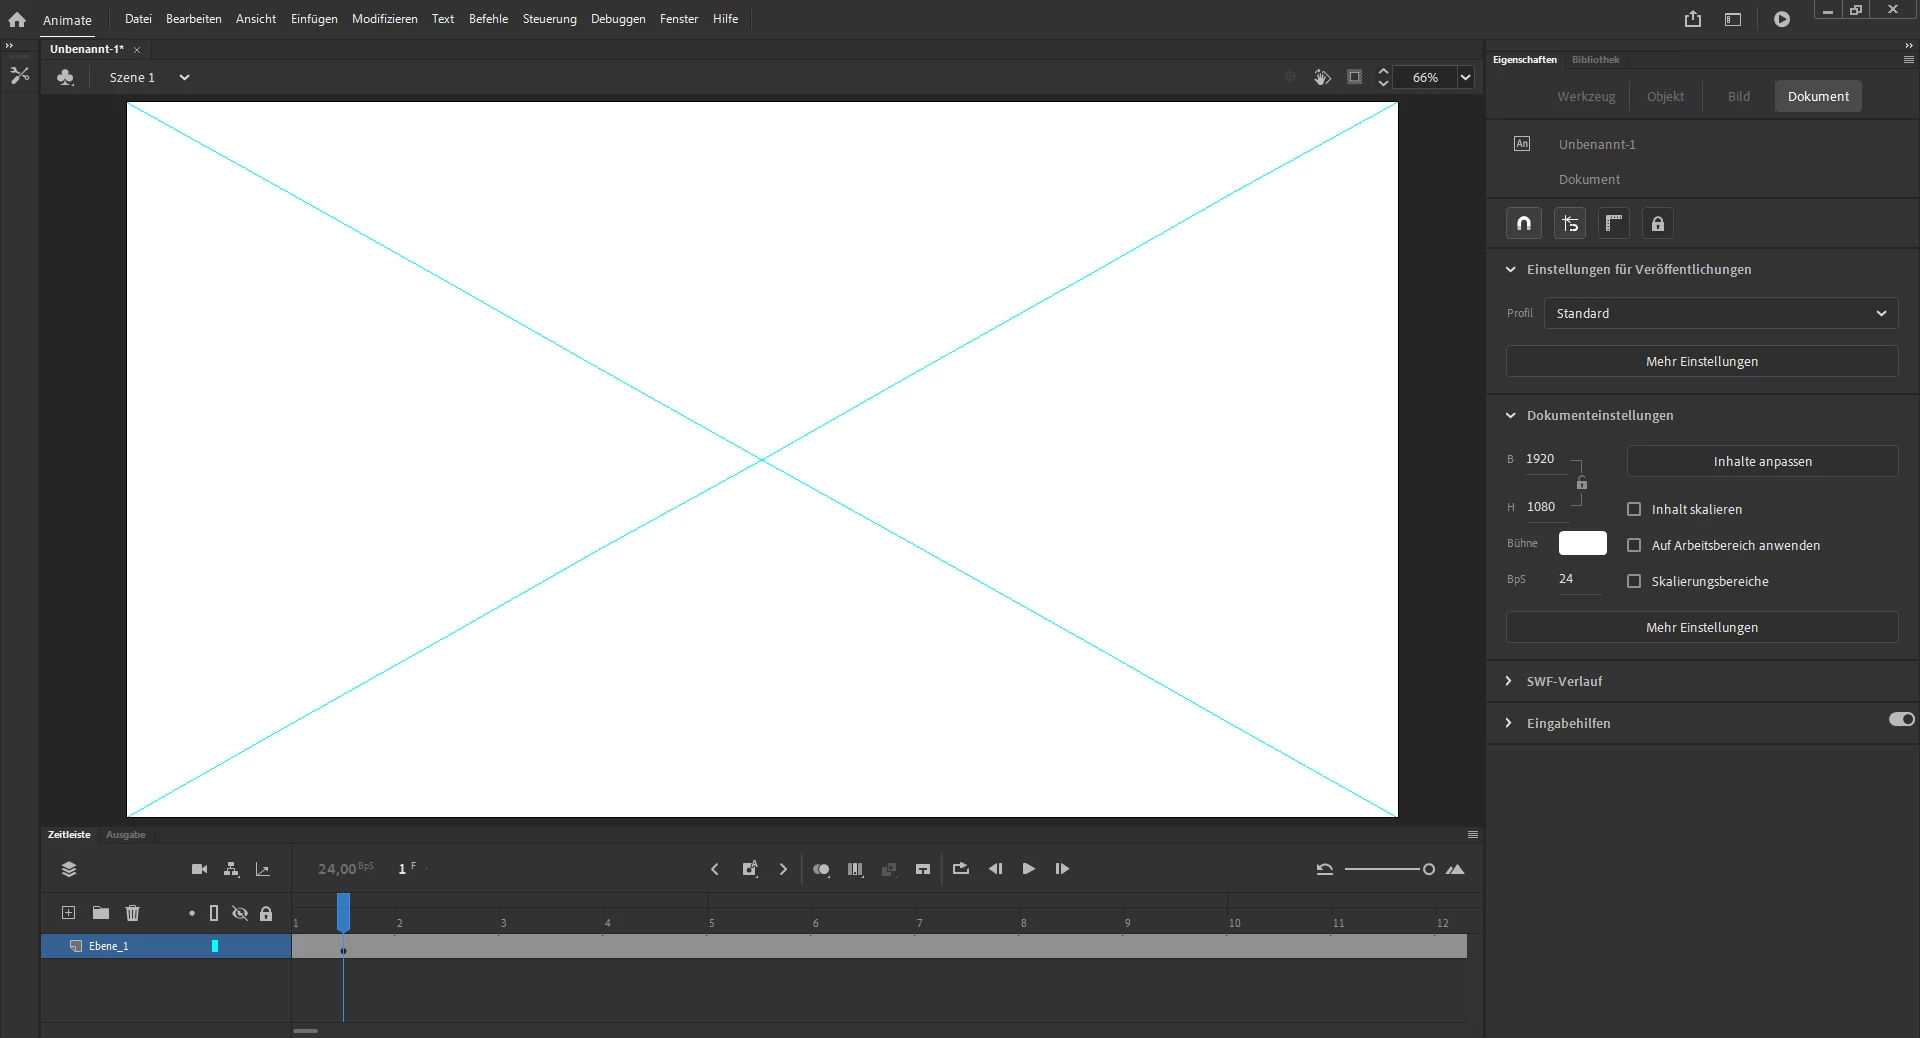Click the lock guides icon in properties

click(1657, 223)
